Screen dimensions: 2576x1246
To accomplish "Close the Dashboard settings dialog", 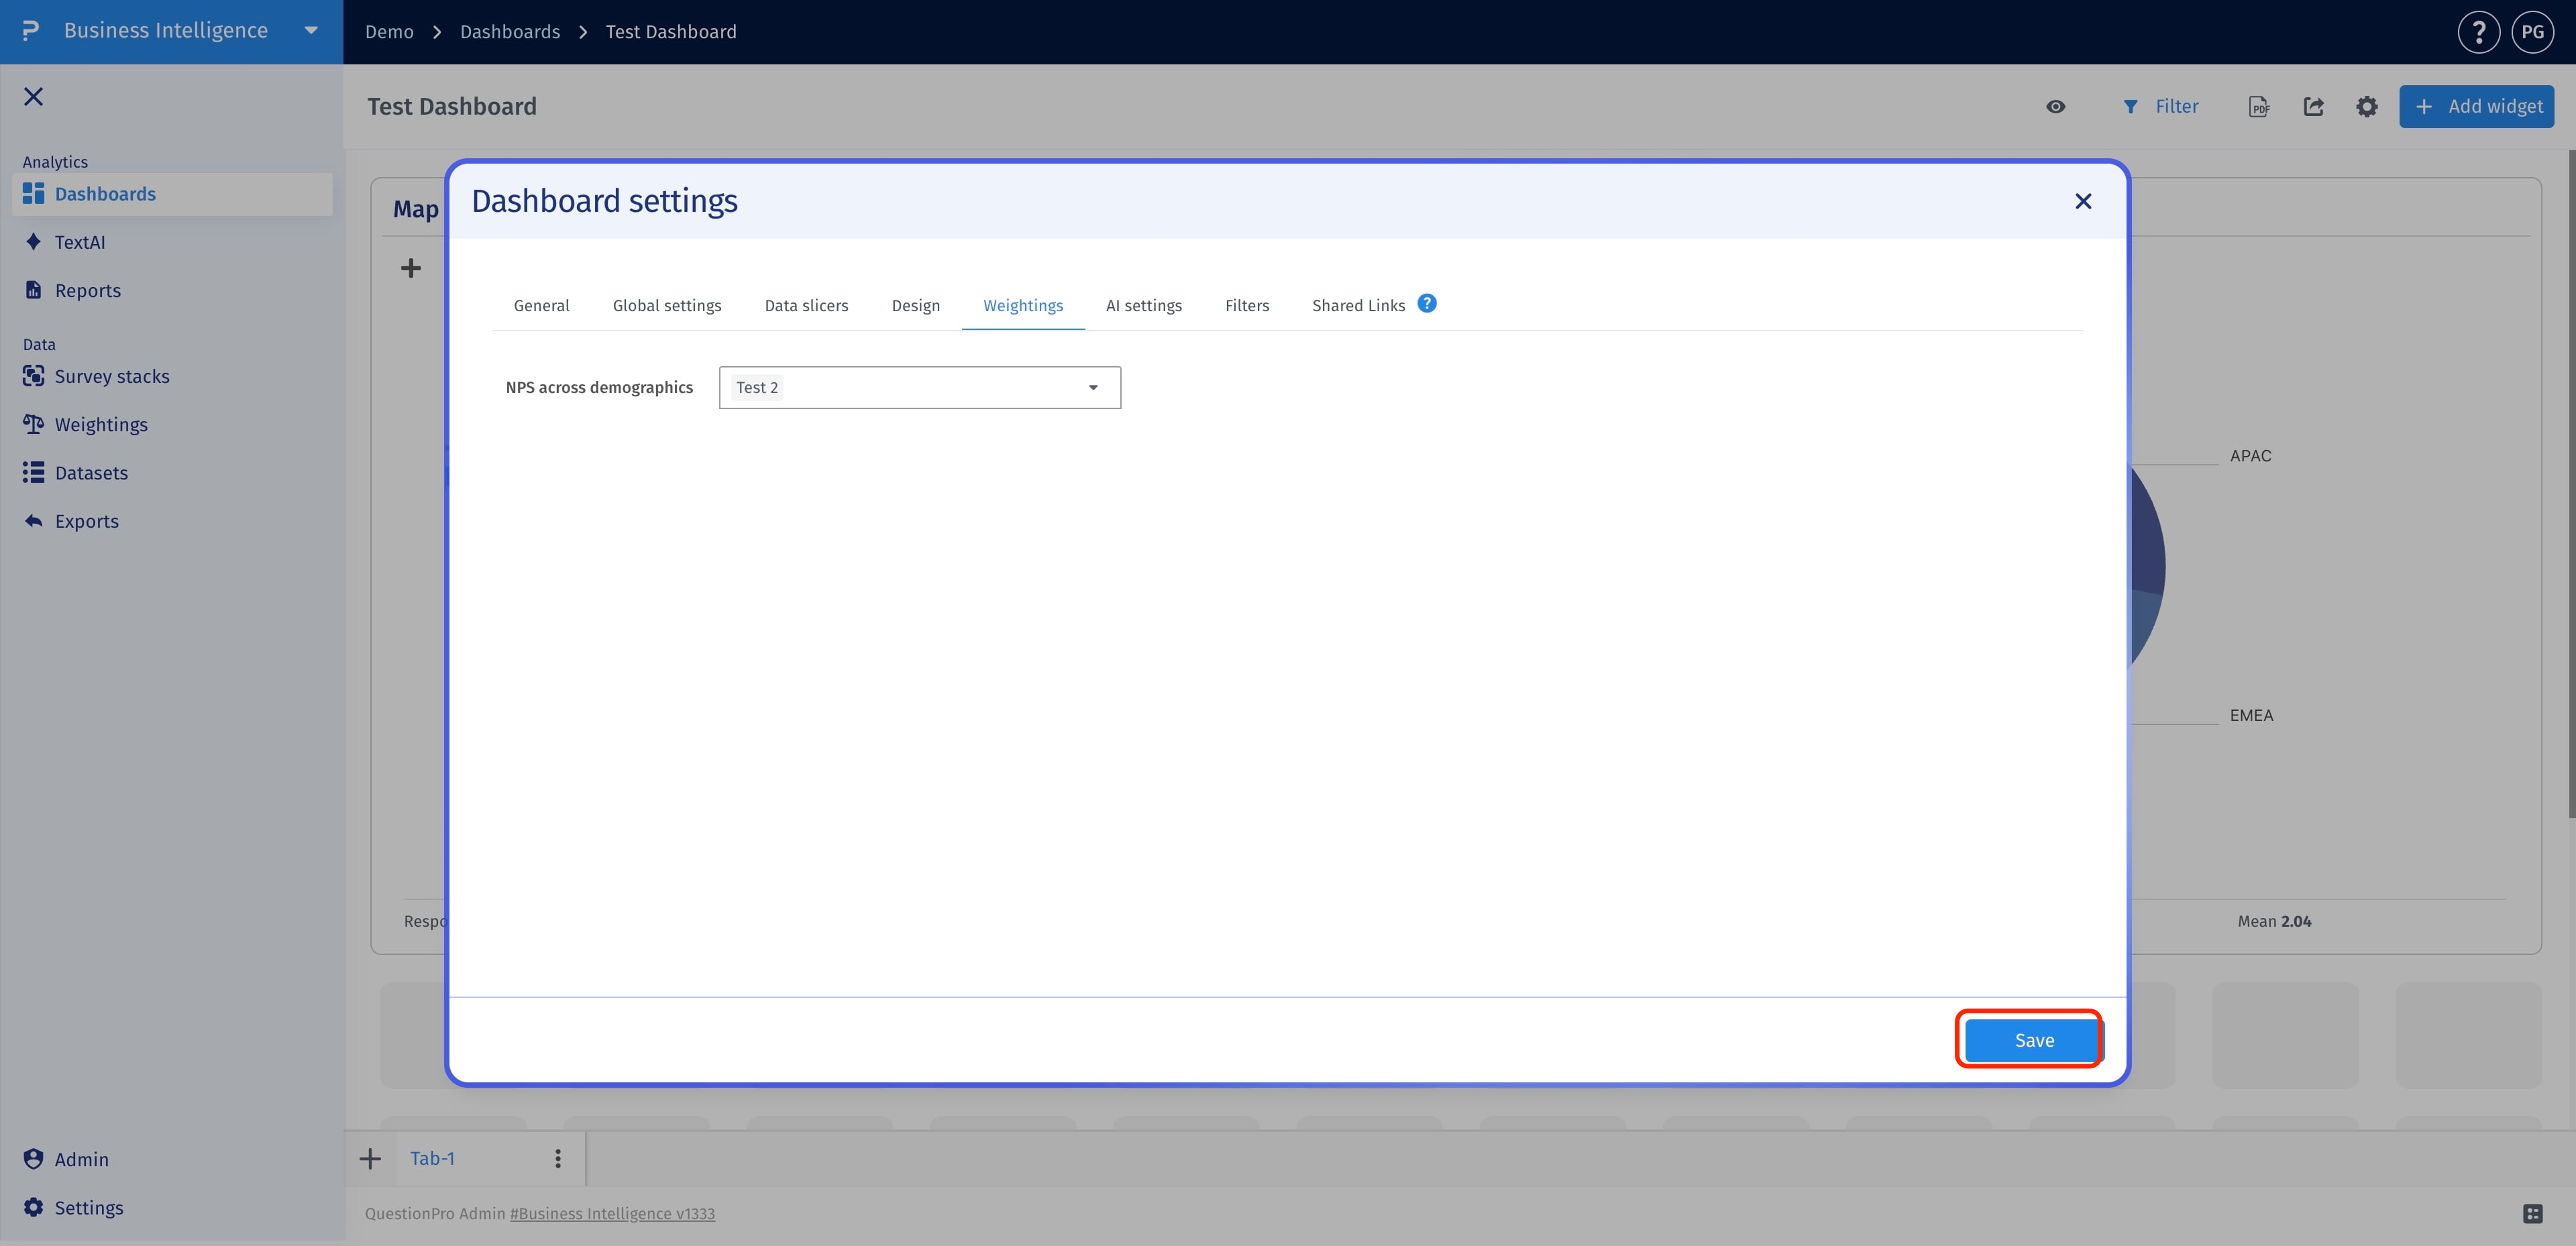I will coord(2083,201).
